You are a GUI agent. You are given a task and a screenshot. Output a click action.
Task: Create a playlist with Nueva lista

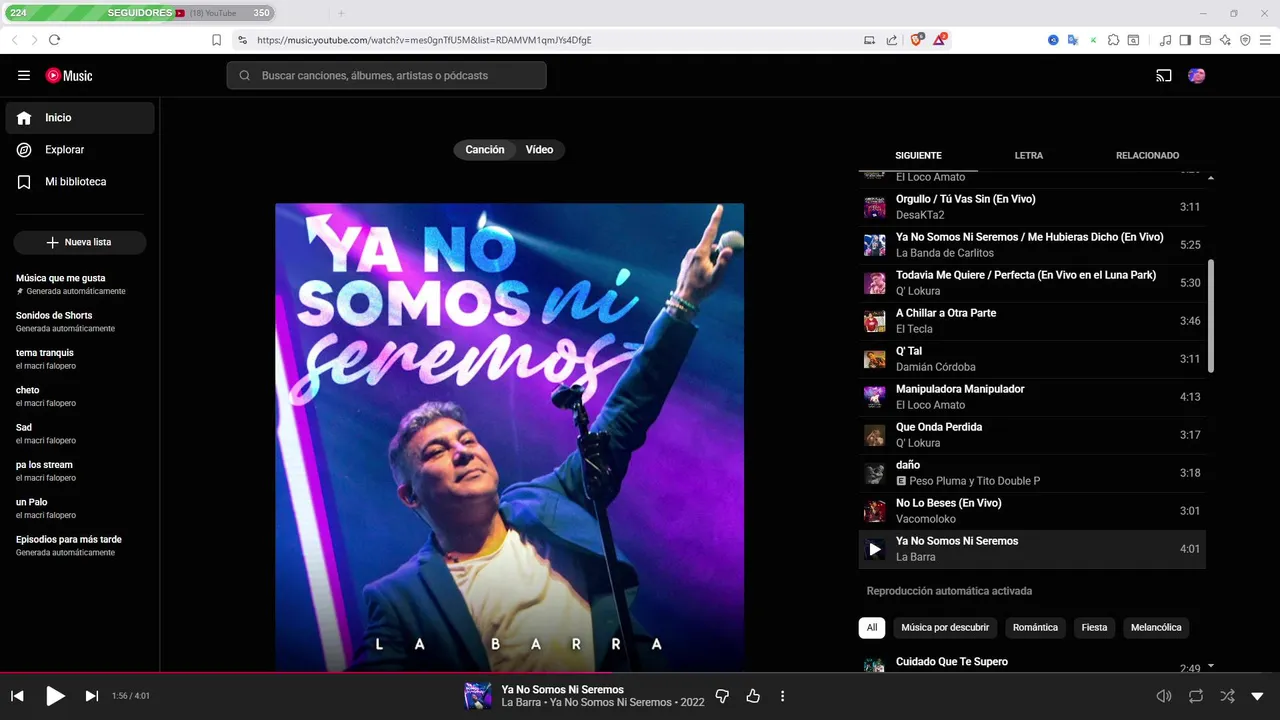pos(80,242)
